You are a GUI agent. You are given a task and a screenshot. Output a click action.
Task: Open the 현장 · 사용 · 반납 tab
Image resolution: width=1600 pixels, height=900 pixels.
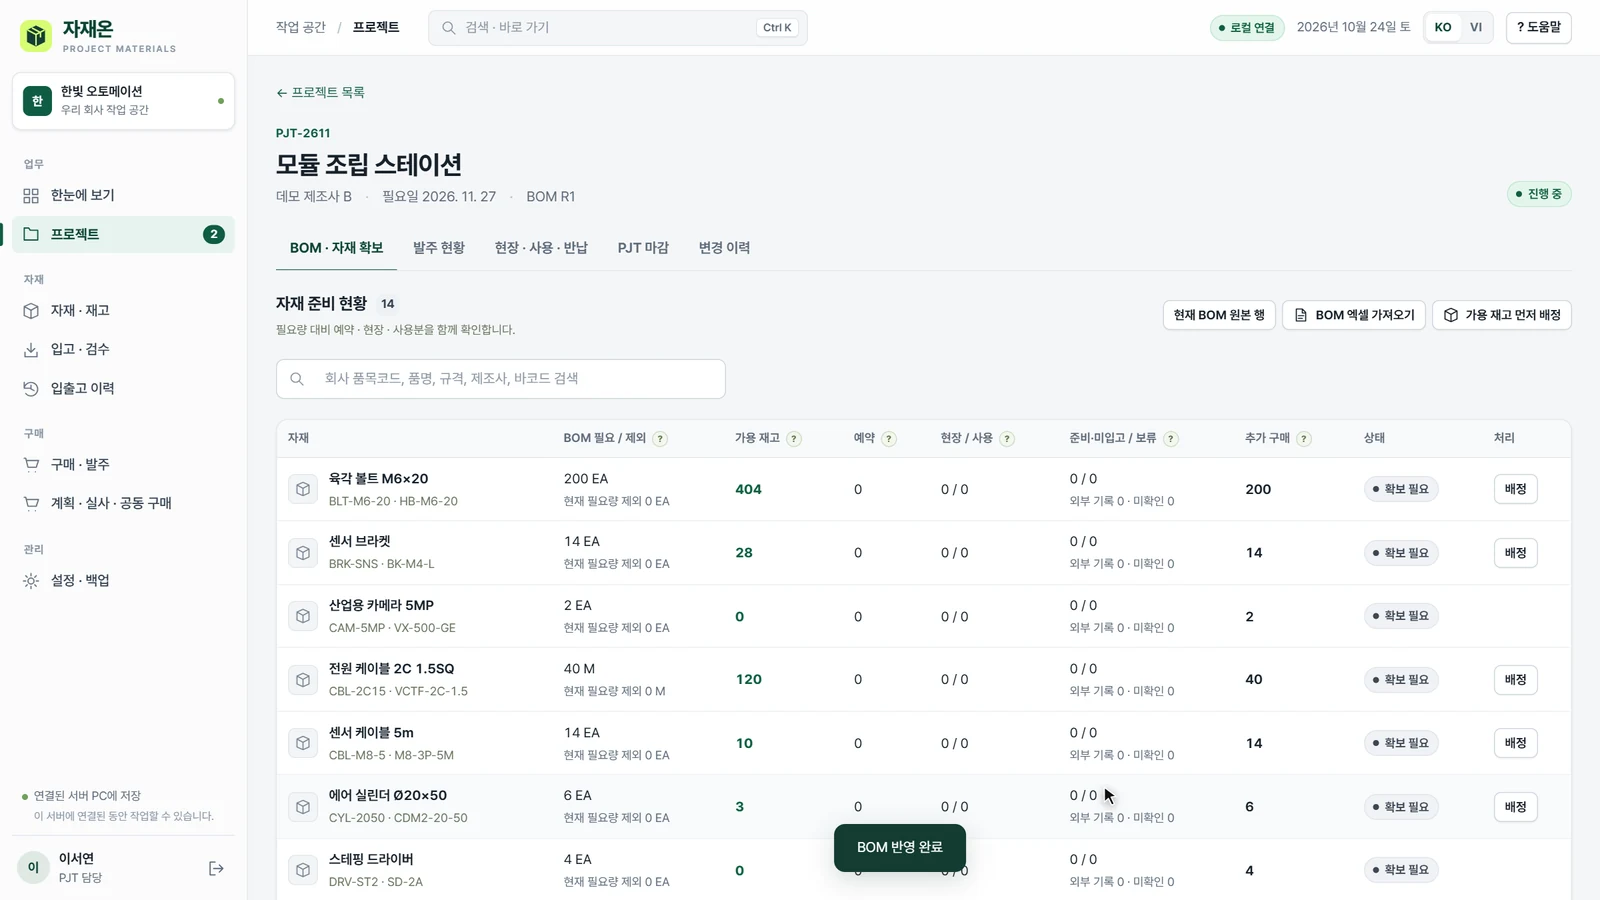[541, 248]
